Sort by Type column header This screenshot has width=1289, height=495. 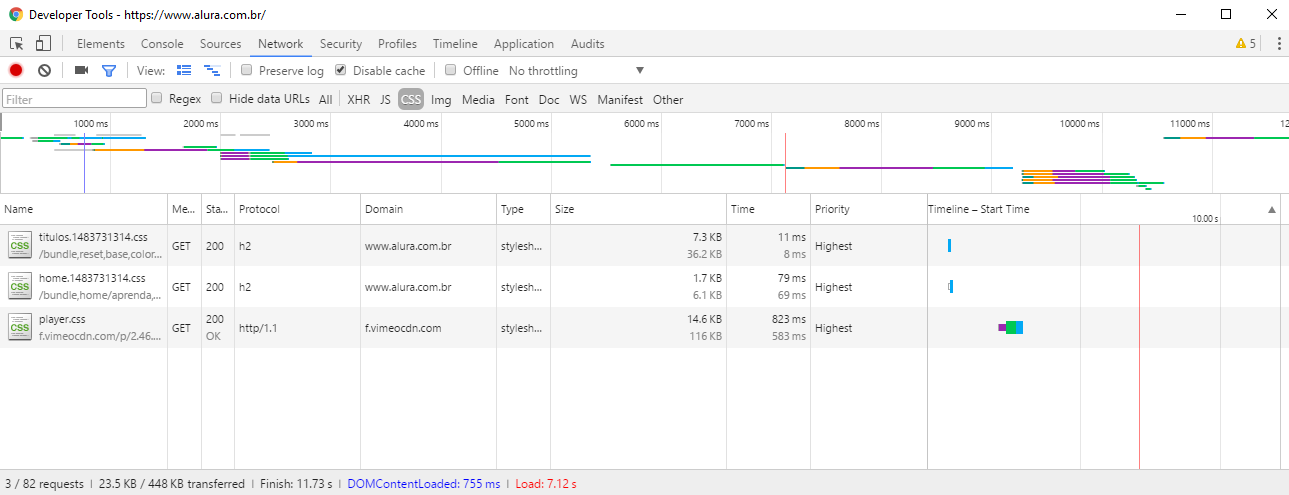point(524,209)
